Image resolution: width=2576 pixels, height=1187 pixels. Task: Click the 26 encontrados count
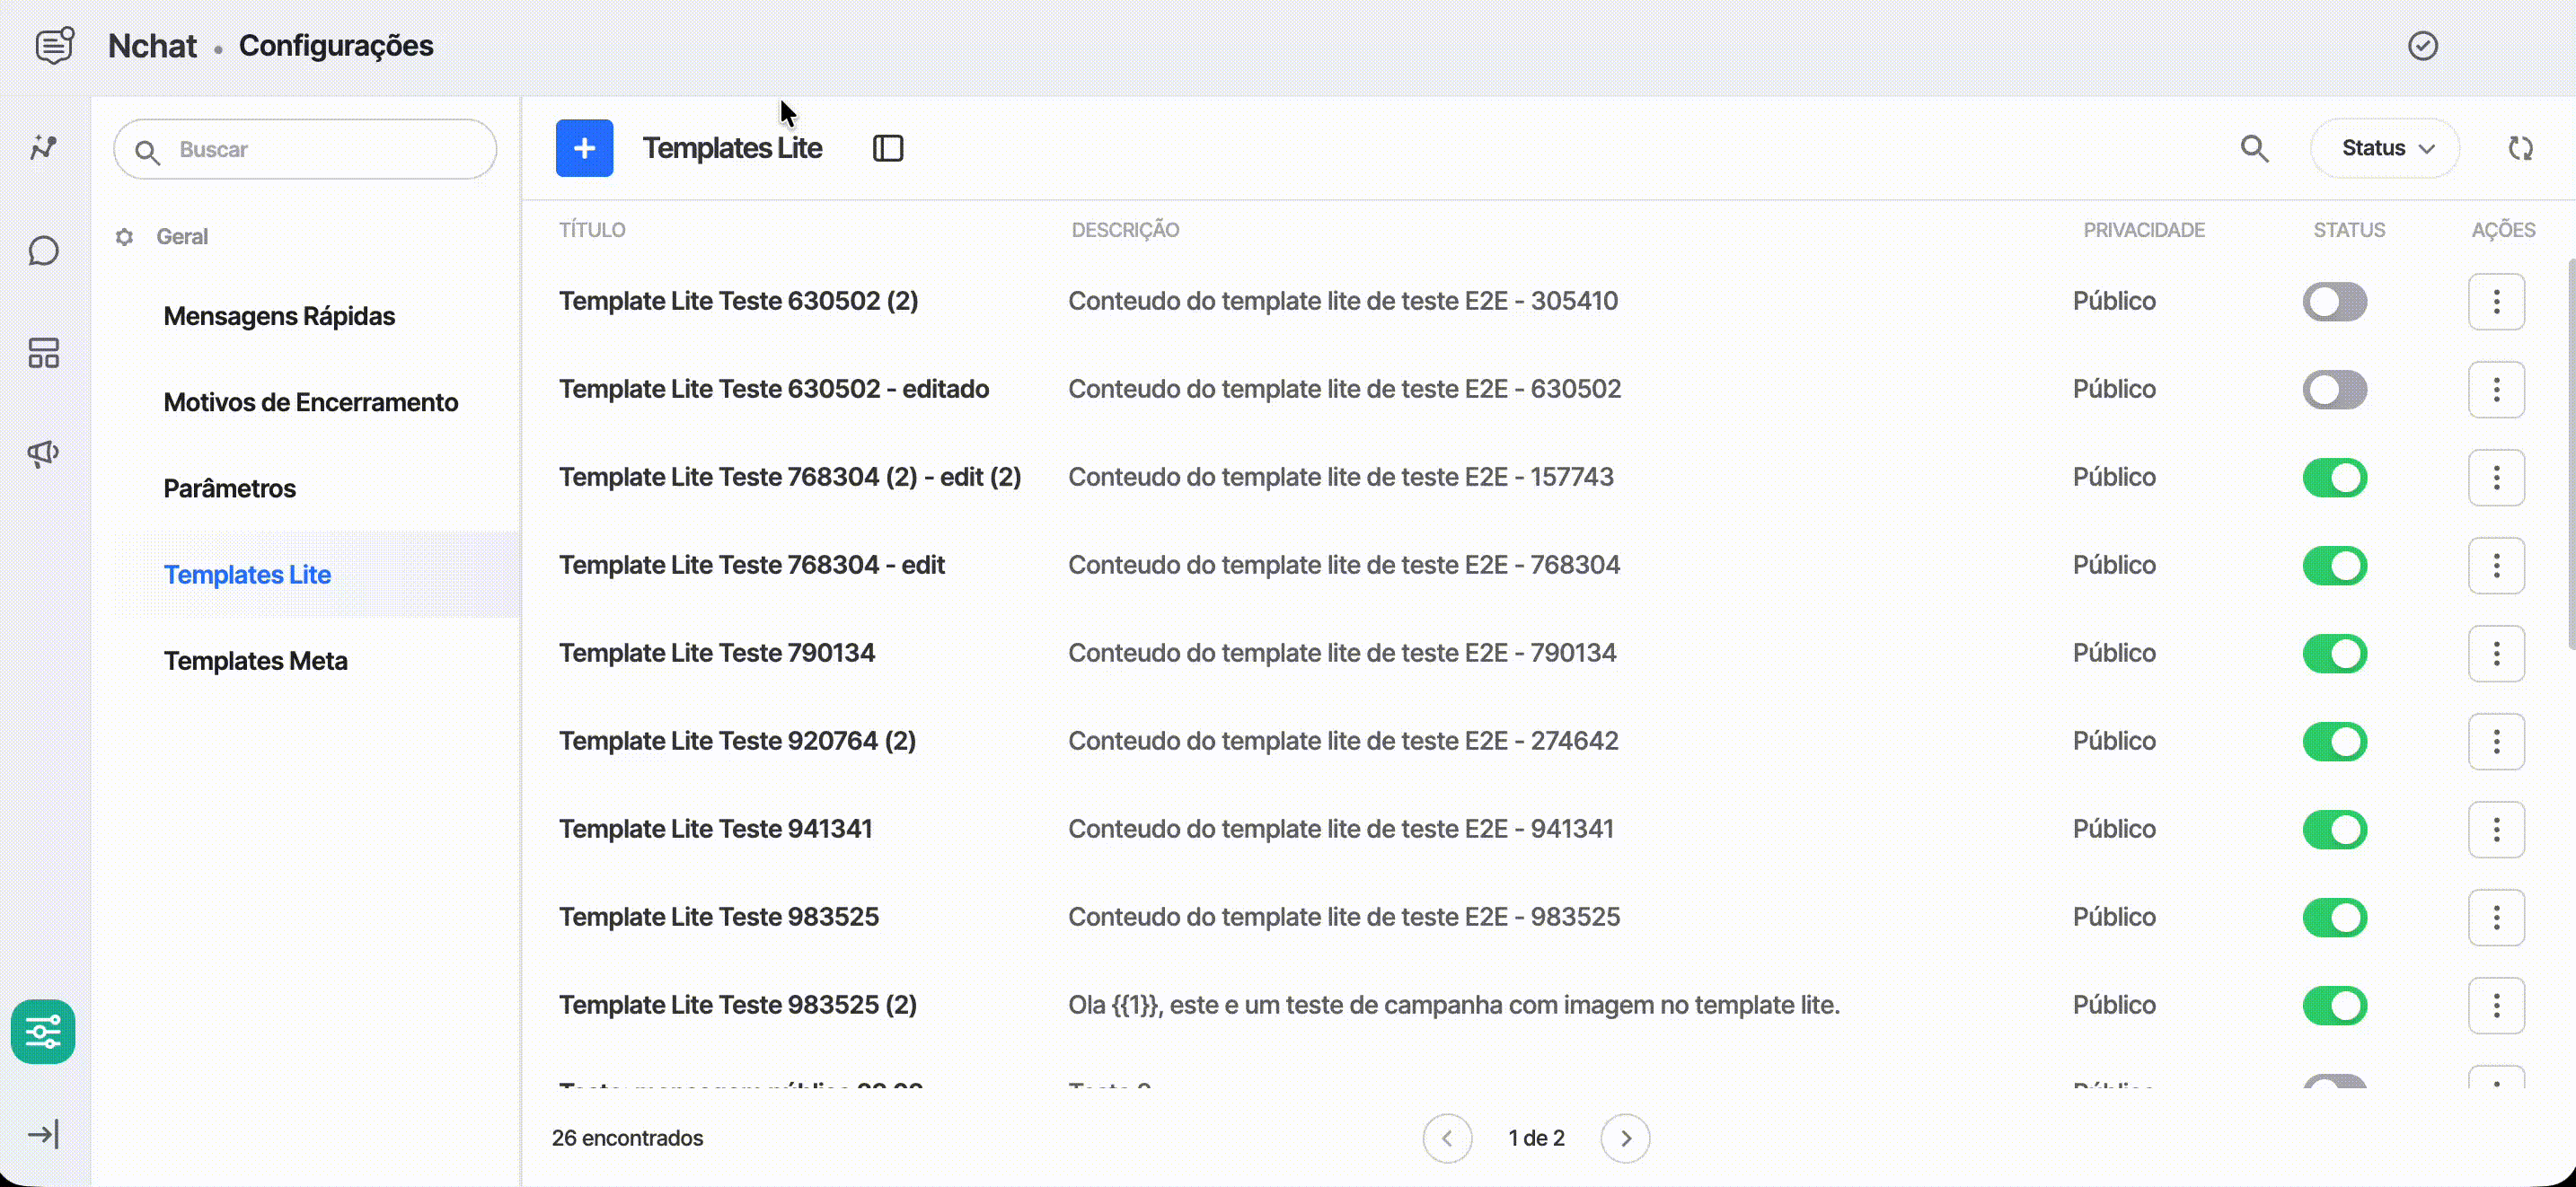[627, 1138]
